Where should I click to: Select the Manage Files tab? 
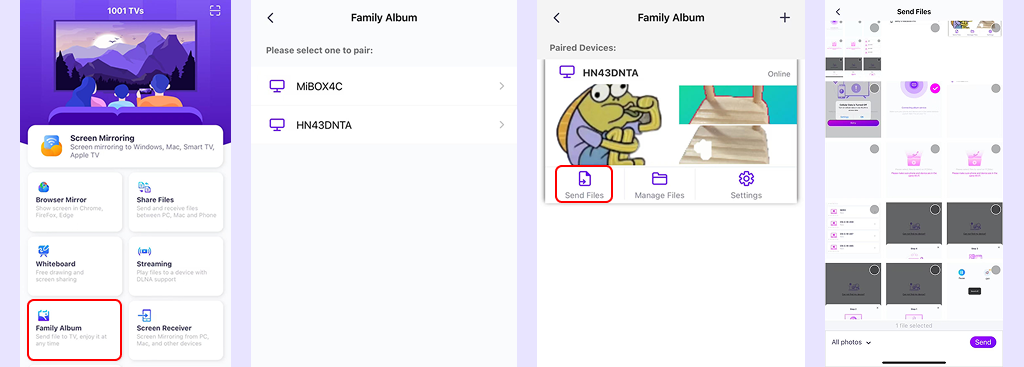[x=660, y=185]
